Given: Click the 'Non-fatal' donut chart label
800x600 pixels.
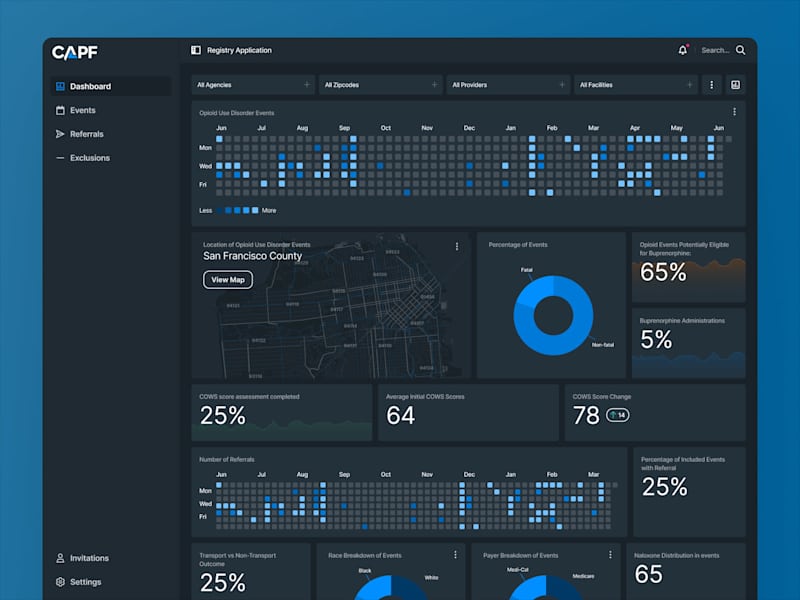Looking at the screenshot, I should point(603,345).
